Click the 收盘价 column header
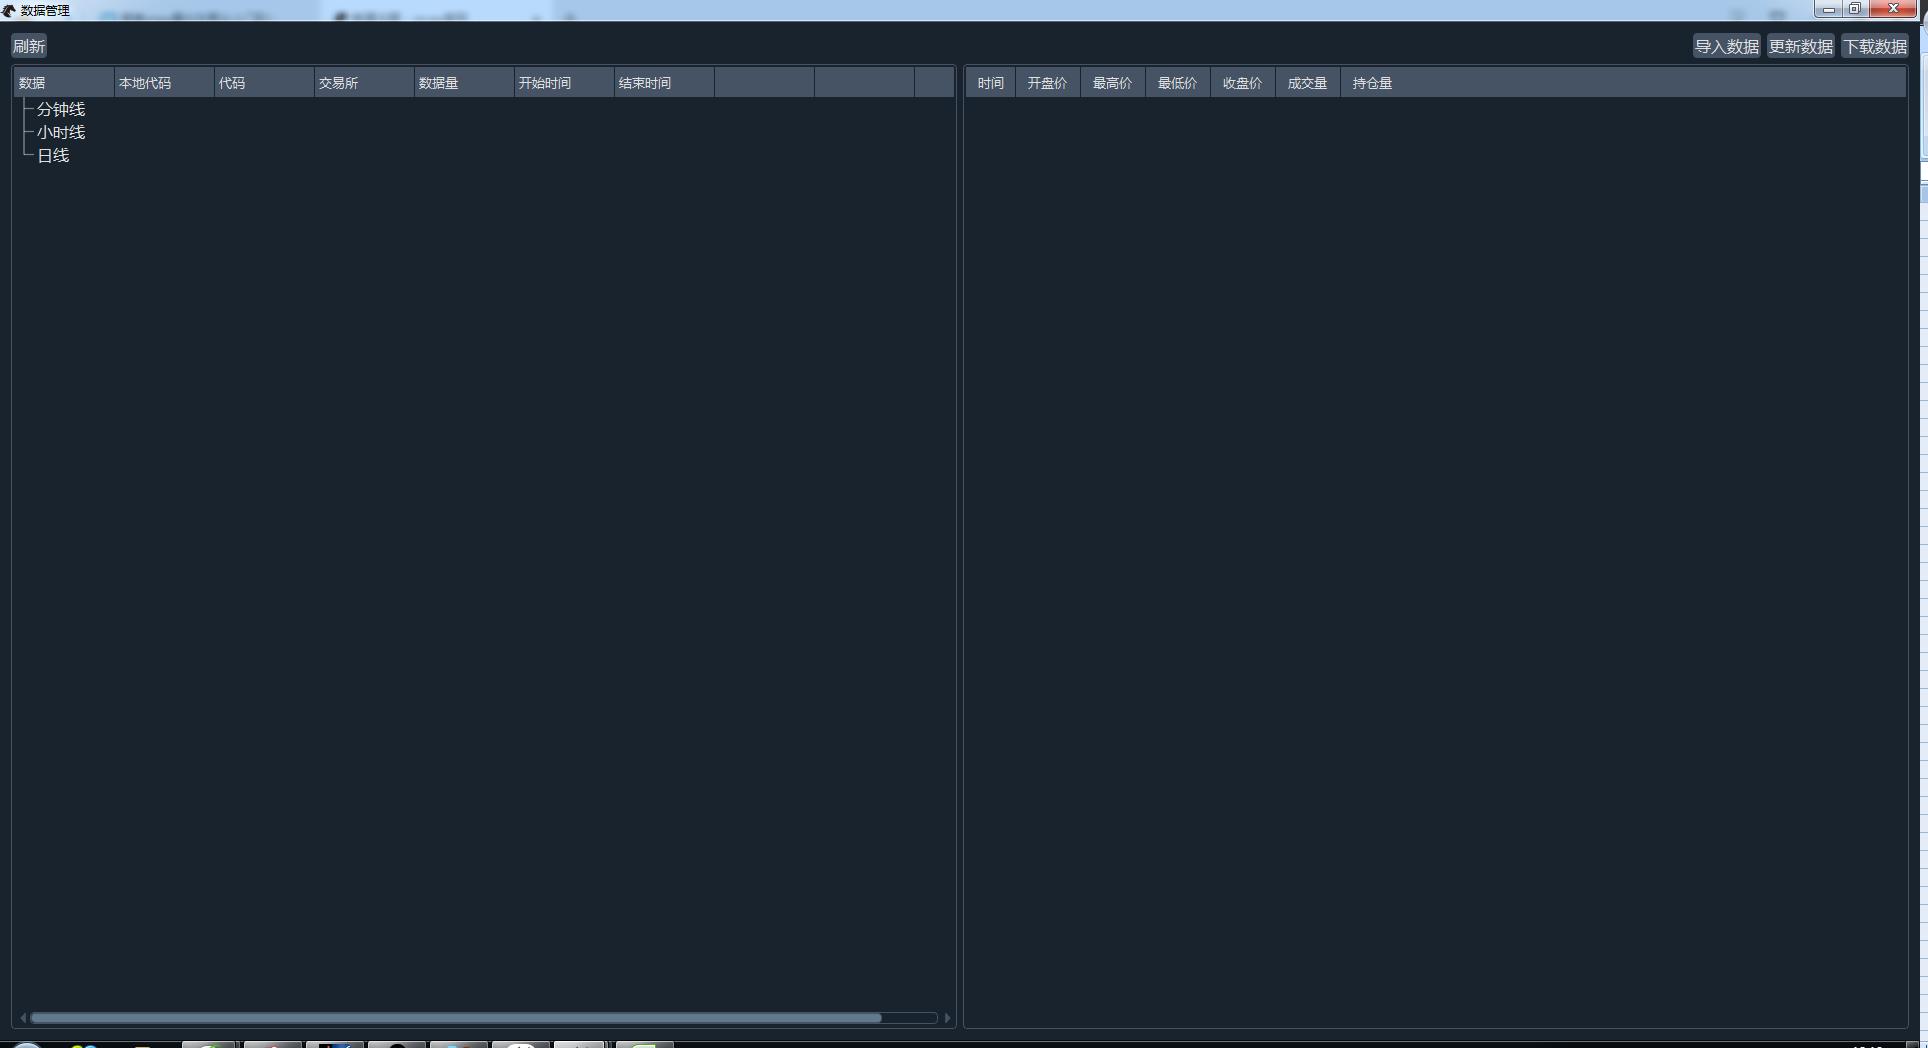Image resolution: width=1928 pixels, height=1048 pixels. (x=1242, y=83)
